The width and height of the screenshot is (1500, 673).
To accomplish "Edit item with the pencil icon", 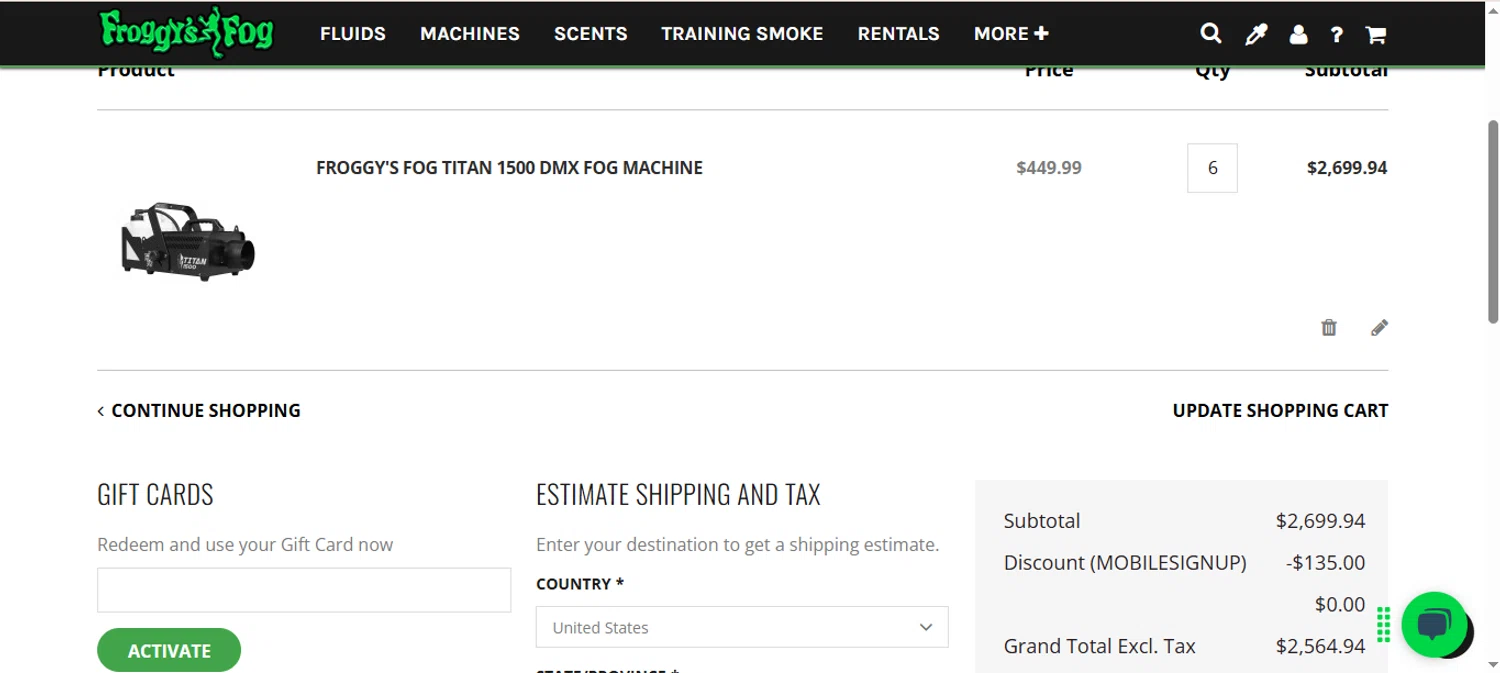I will [x=1379, y=327].
